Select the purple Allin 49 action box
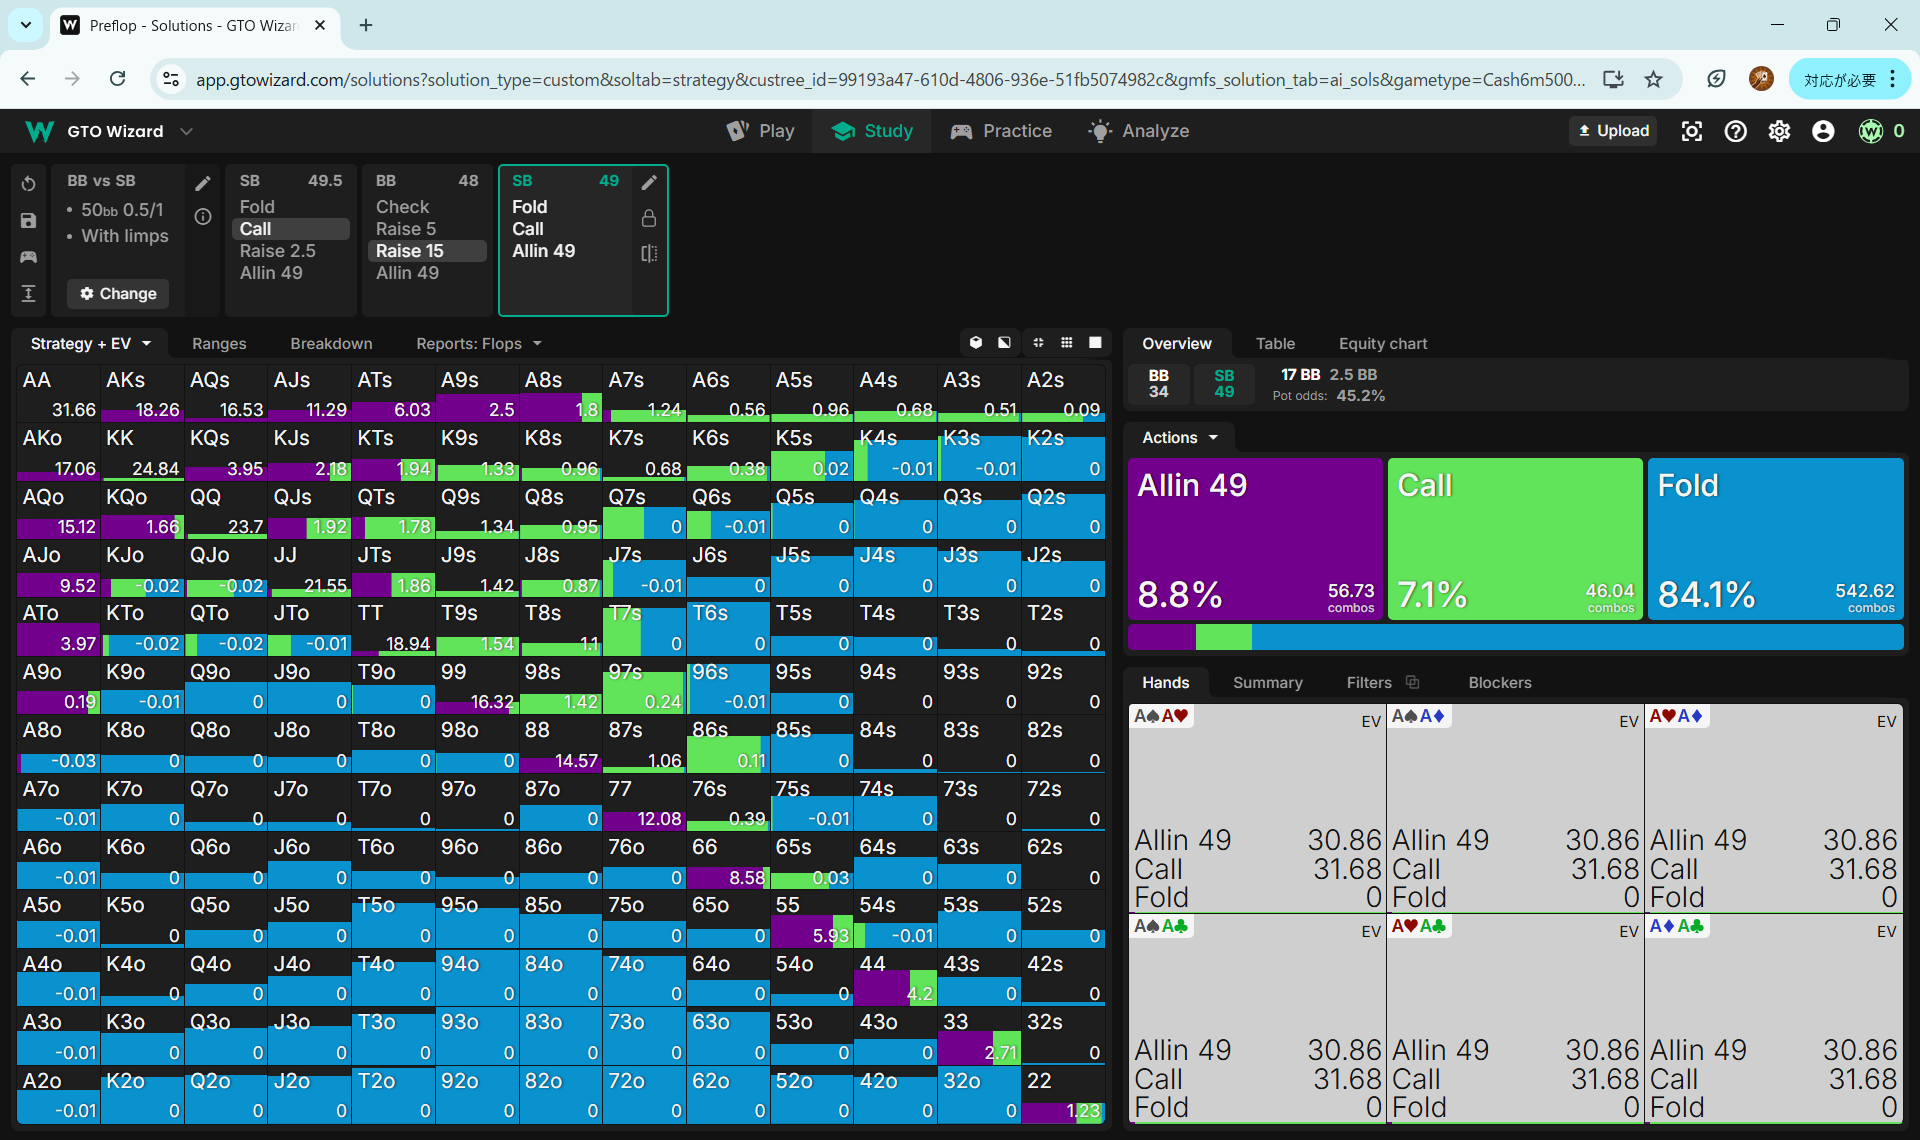The image size is (1920, 1140). (x=1254, y=538)
